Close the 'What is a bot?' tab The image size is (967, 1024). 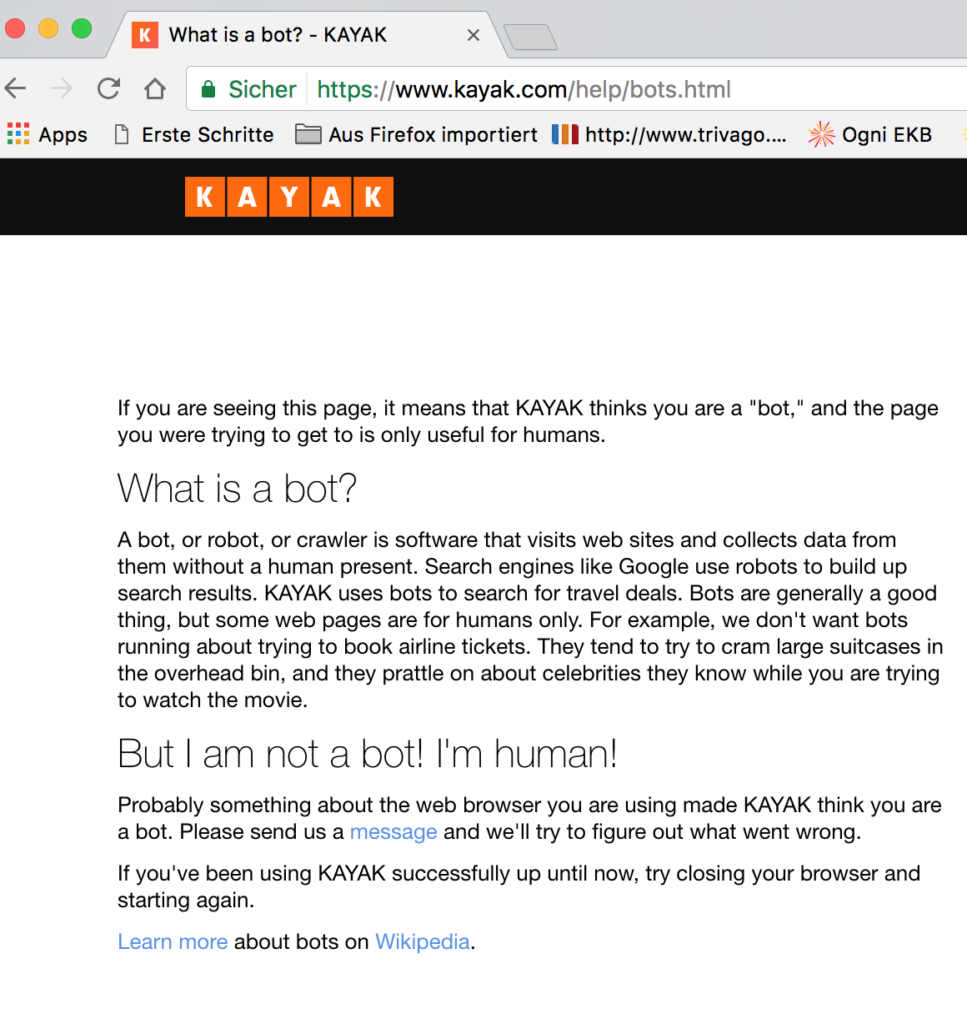pos(473,35)
